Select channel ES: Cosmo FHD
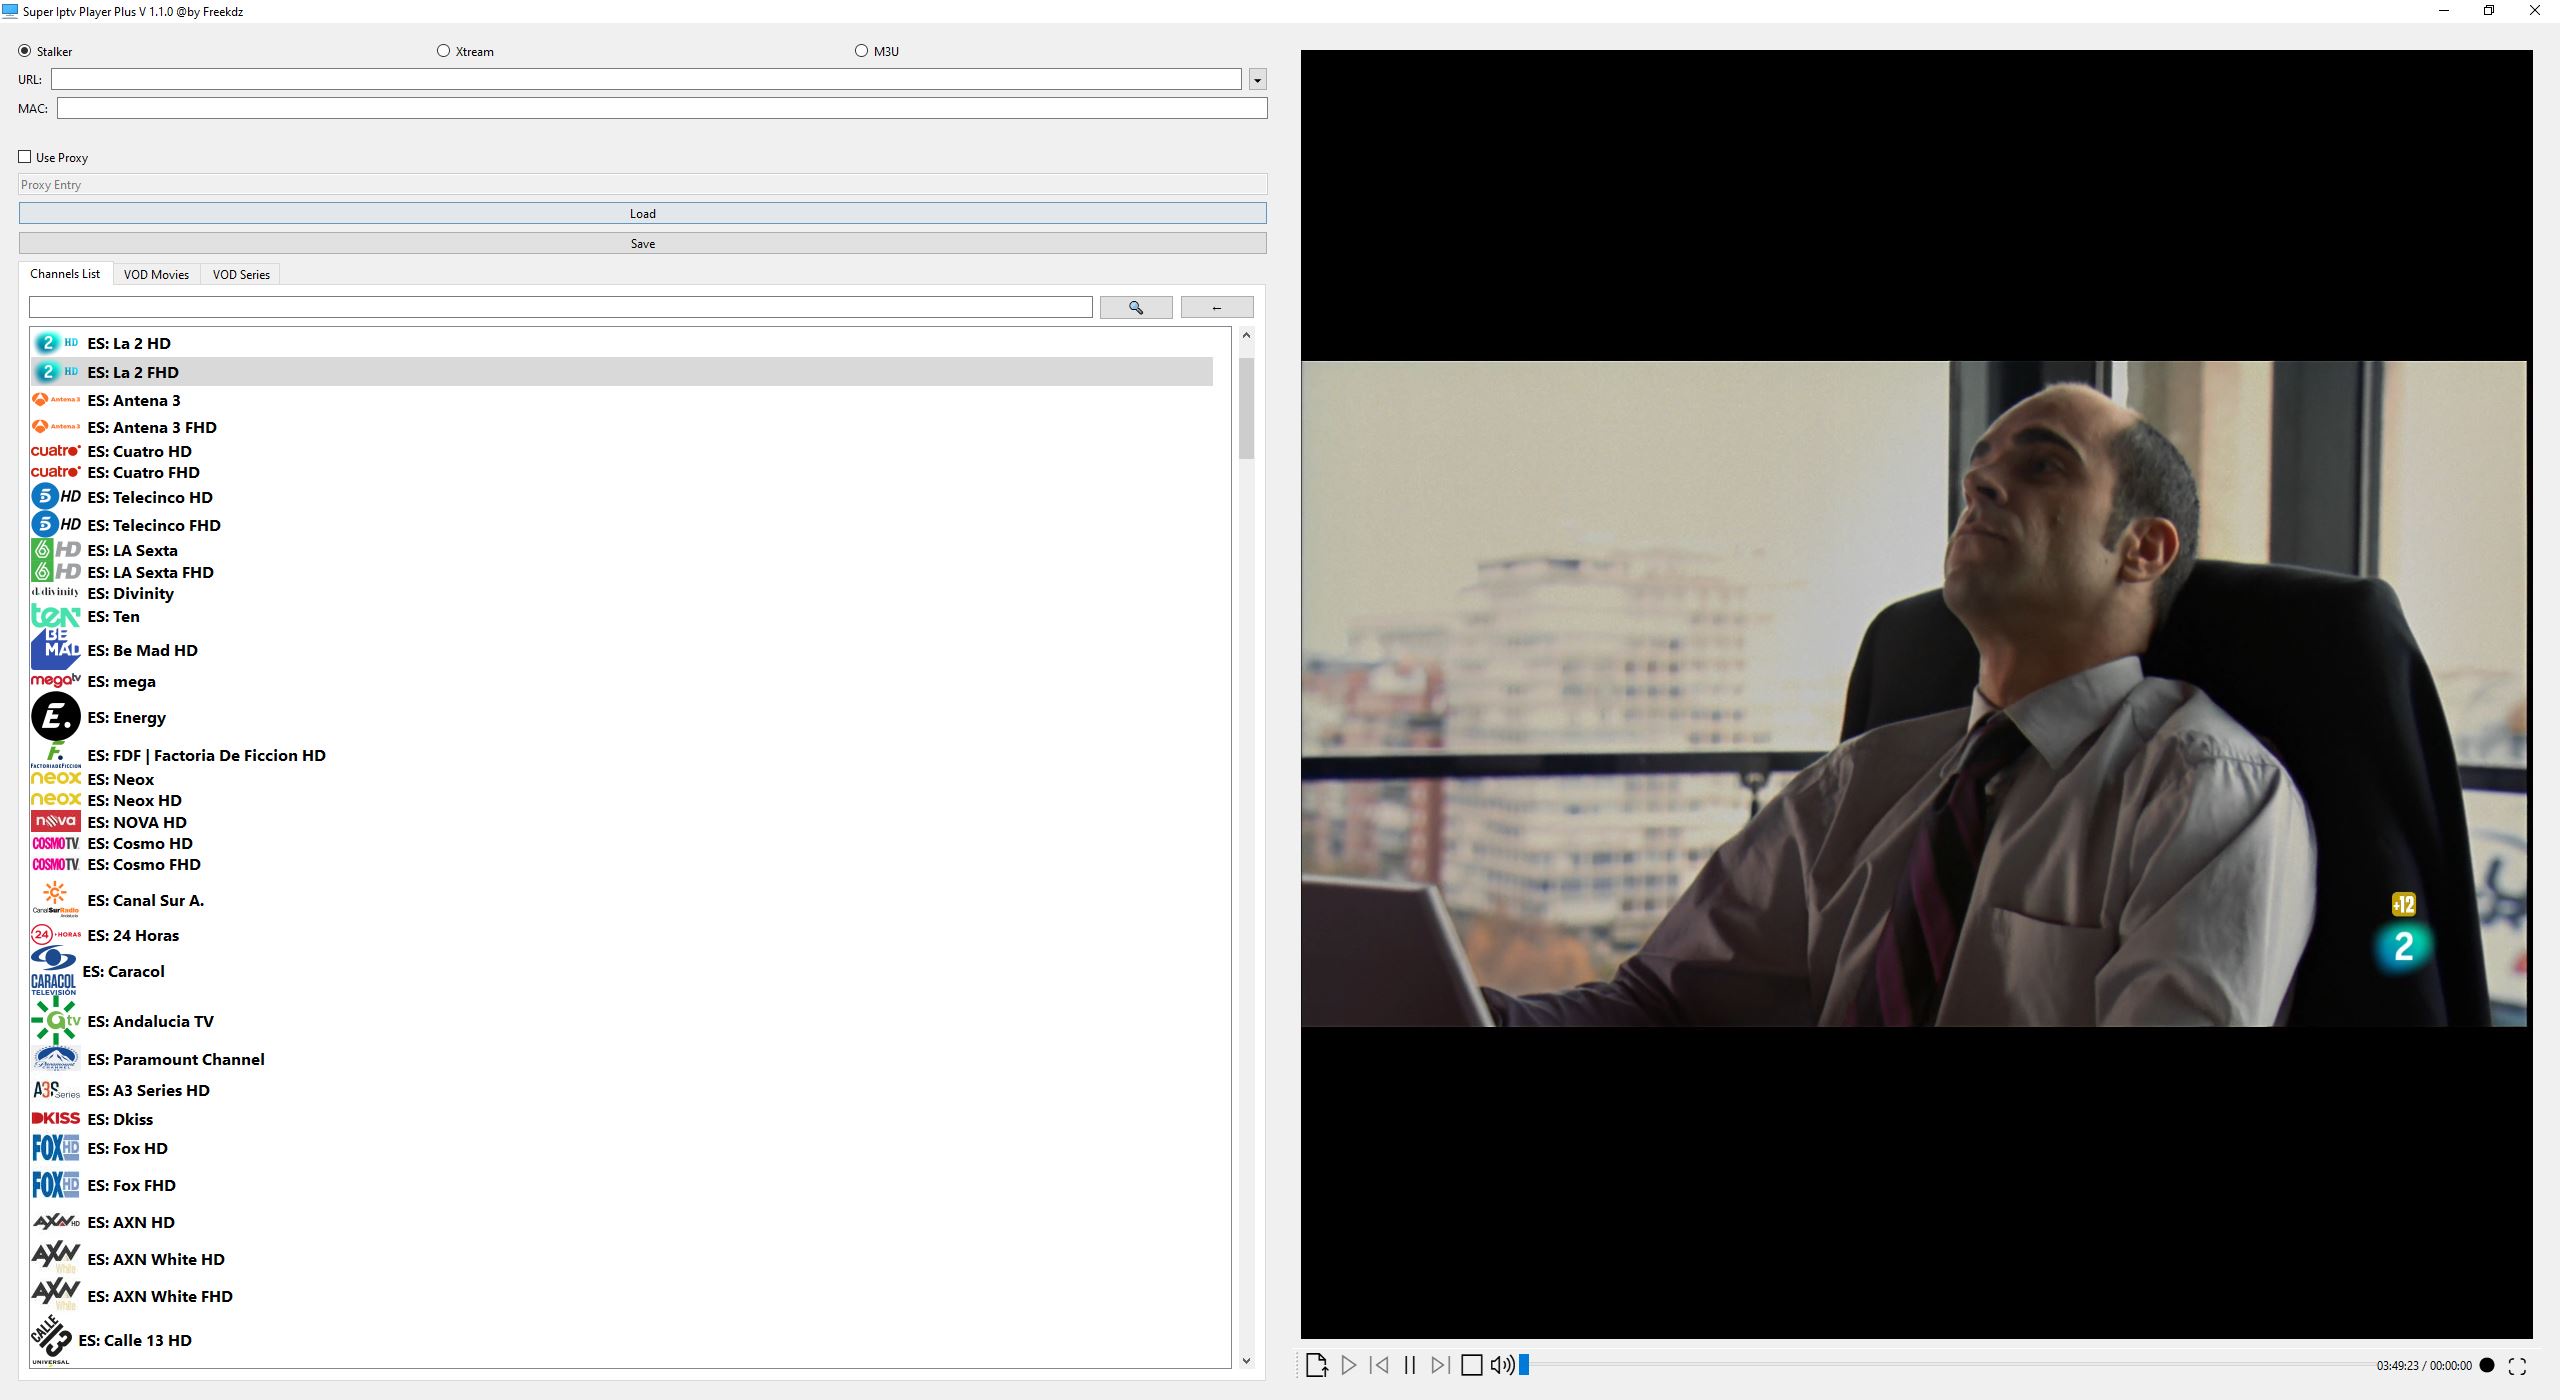This screenshot has width=2560, height=1400. coord(622,864)
